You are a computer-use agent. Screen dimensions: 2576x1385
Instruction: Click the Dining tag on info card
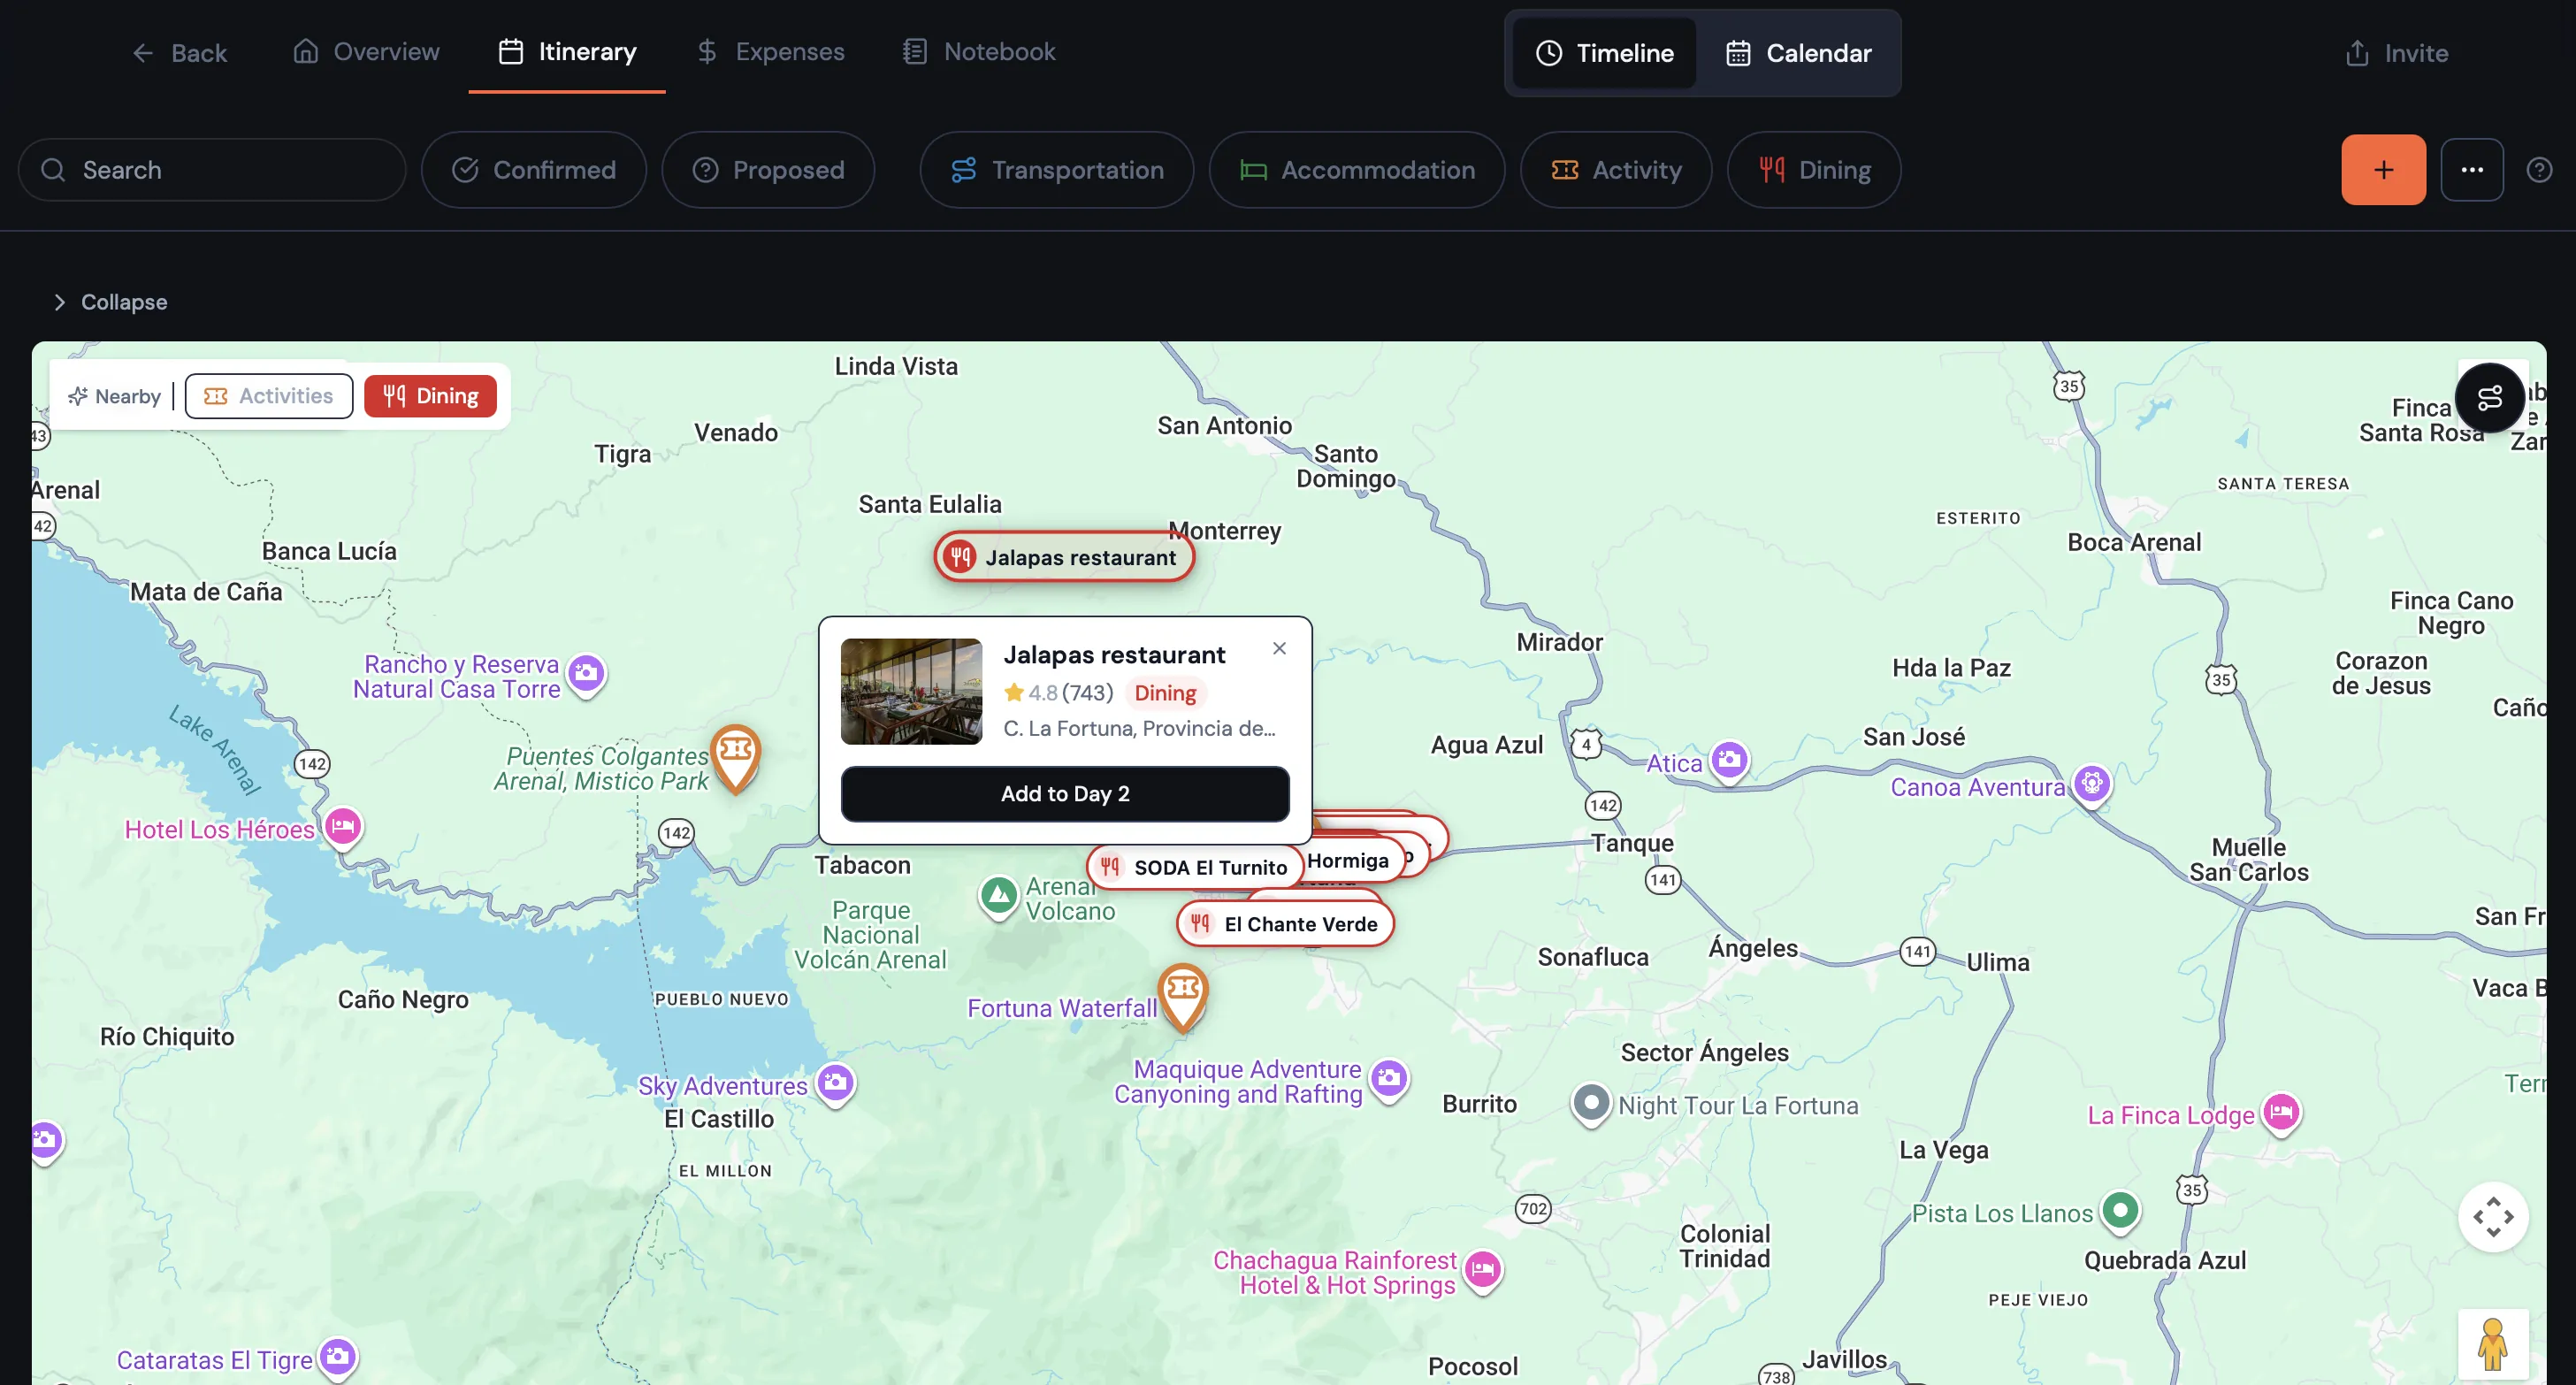click(1165, 693)
